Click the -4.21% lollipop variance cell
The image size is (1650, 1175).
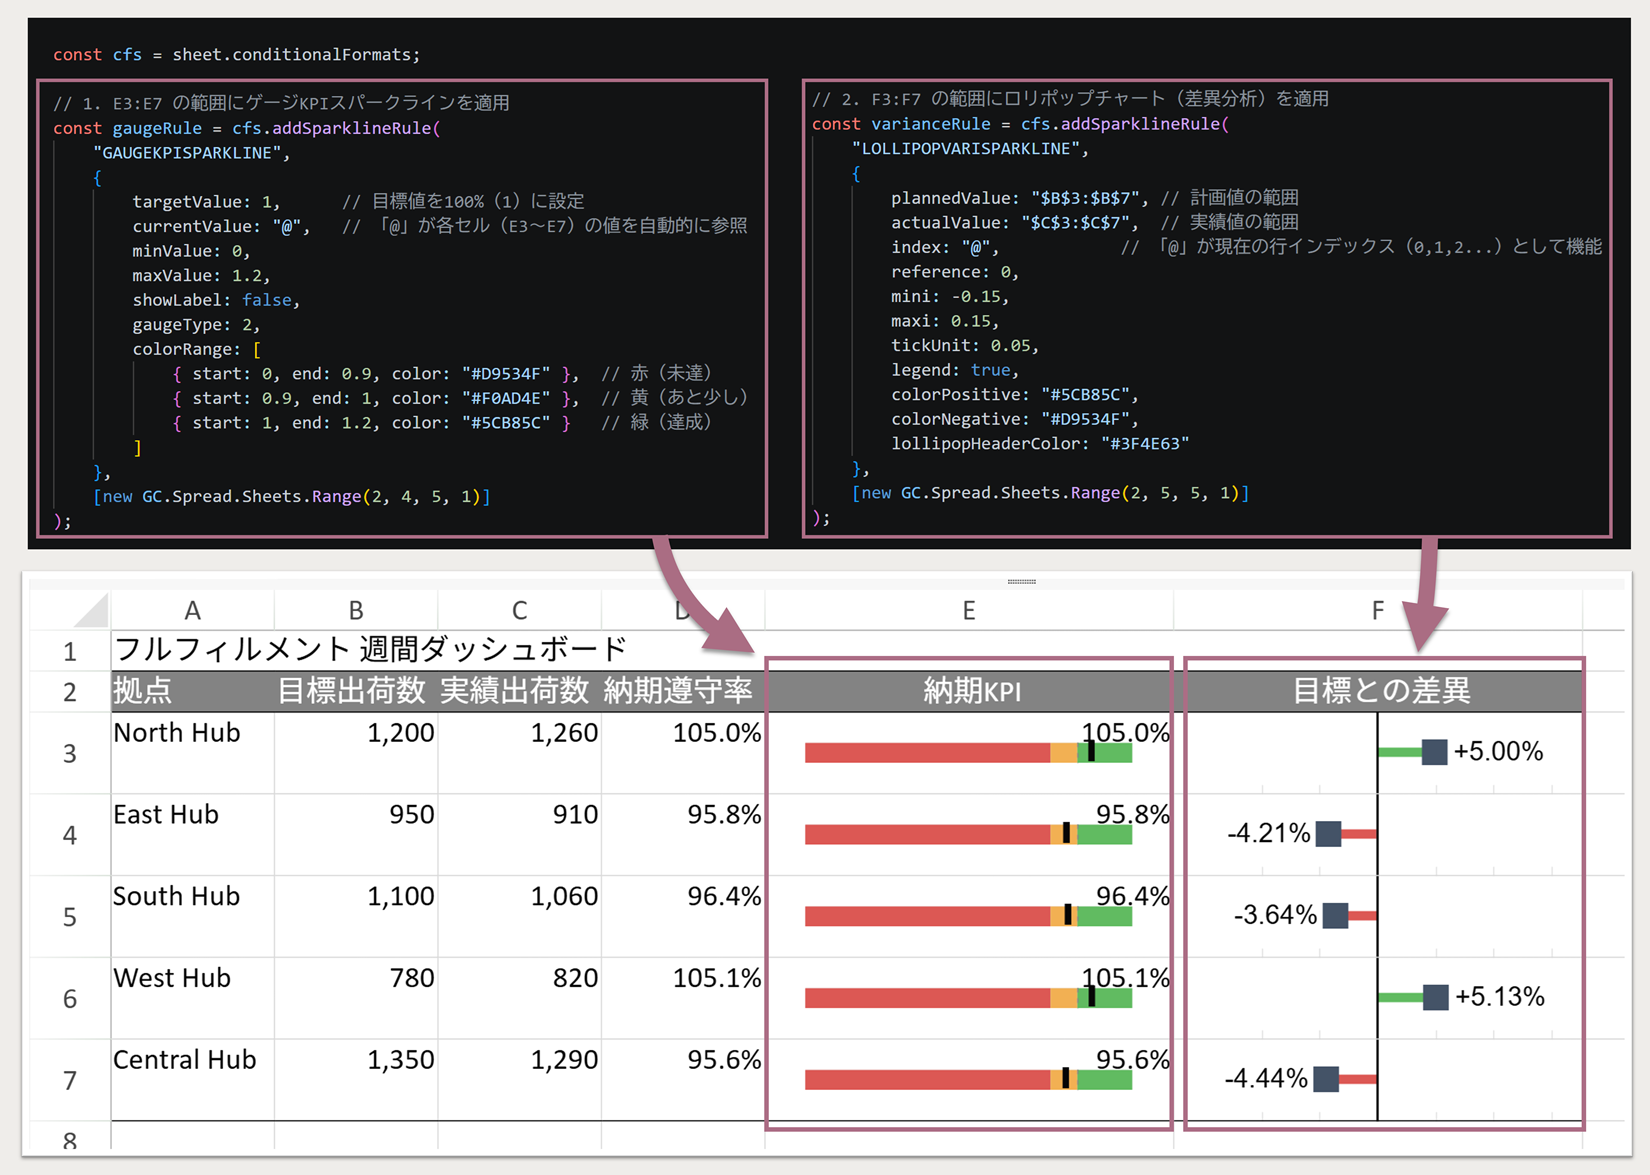pos(1377,835)
